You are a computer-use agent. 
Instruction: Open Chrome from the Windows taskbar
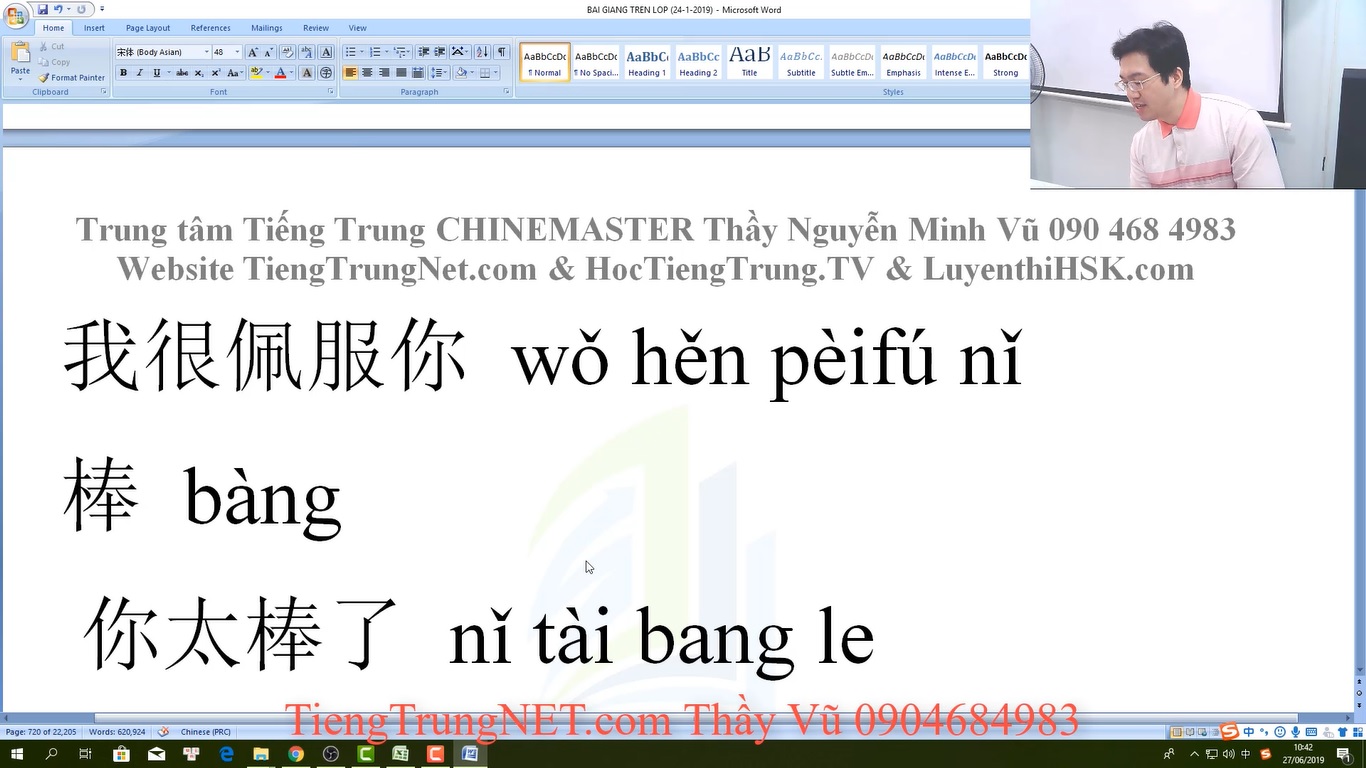[296, 754]
